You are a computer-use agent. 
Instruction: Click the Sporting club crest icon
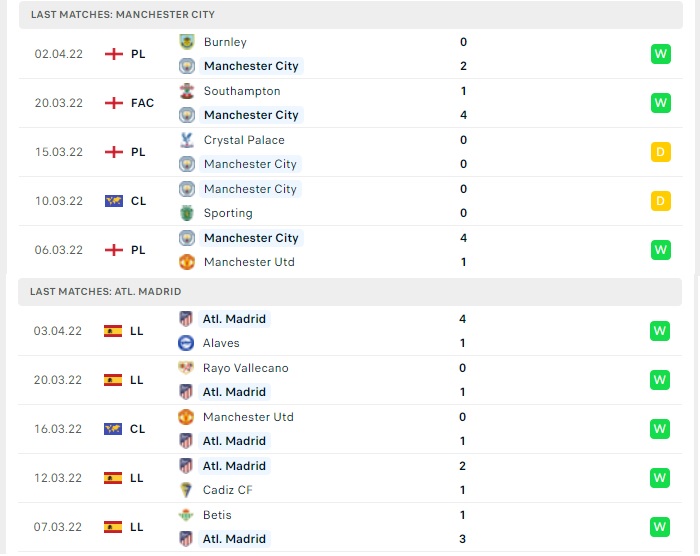(187, 213)
